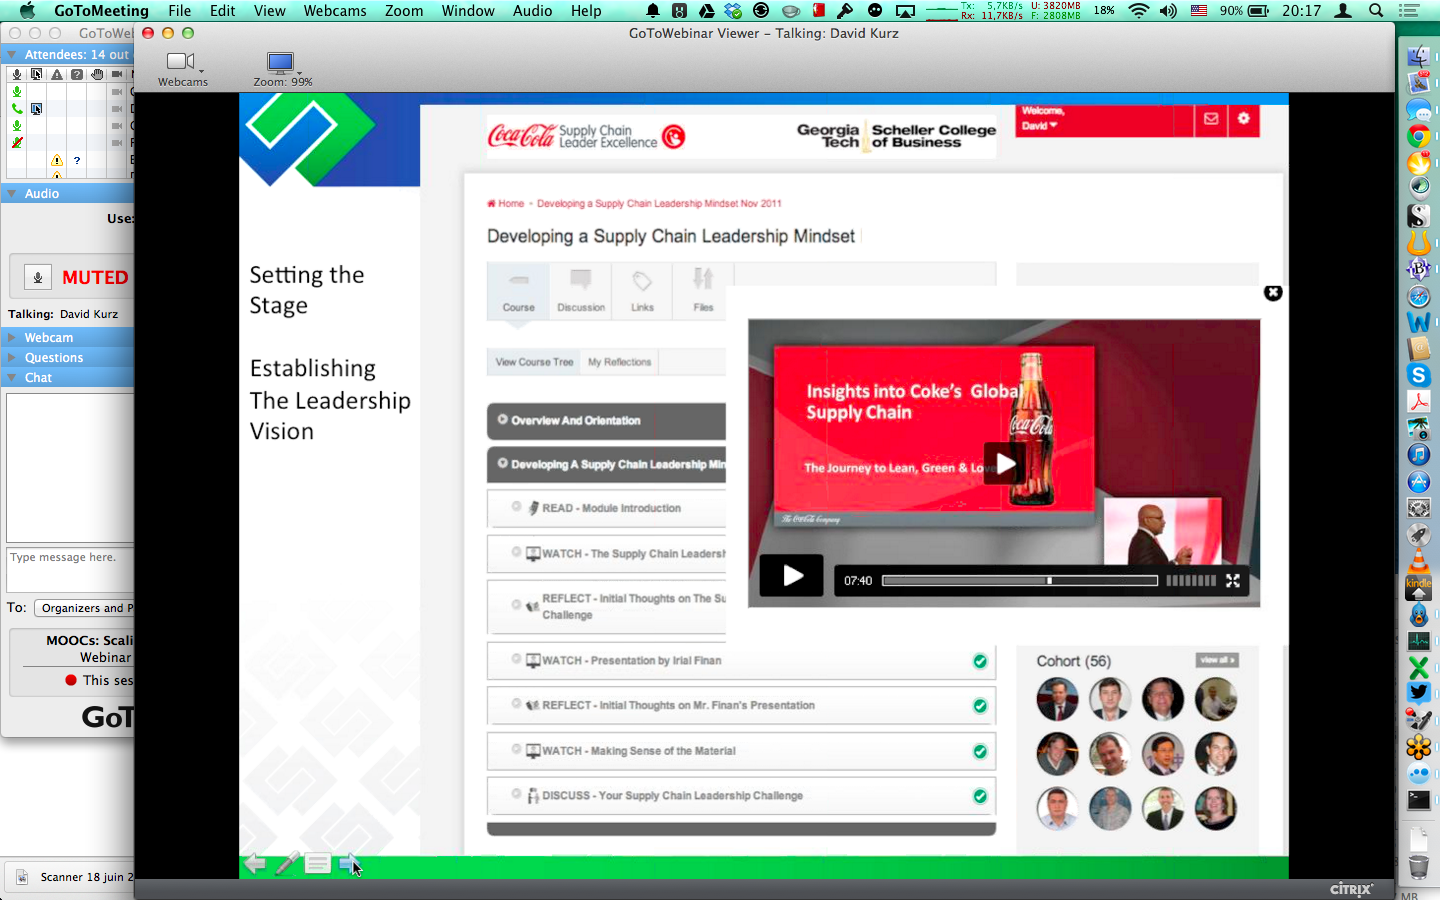
Task: Click the 'Type message here' chat input
Action: [x=70, y=569]
